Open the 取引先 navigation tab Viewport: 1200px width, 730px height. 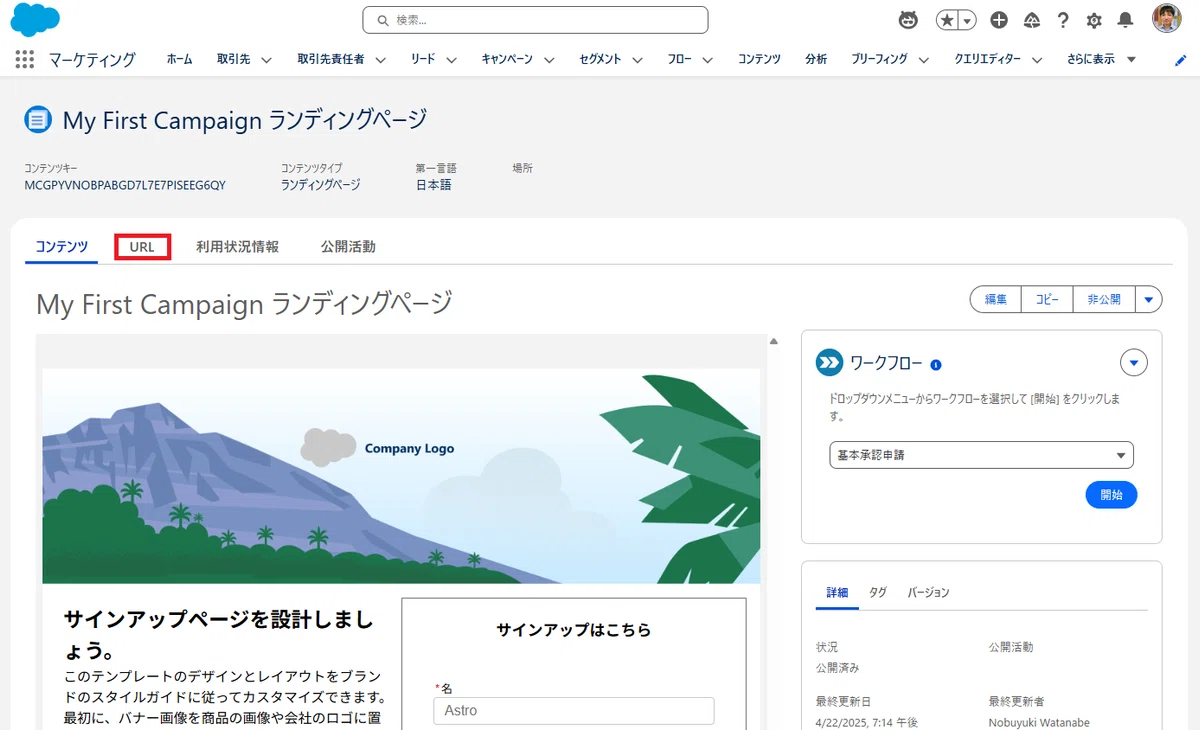tap(233, 59)
